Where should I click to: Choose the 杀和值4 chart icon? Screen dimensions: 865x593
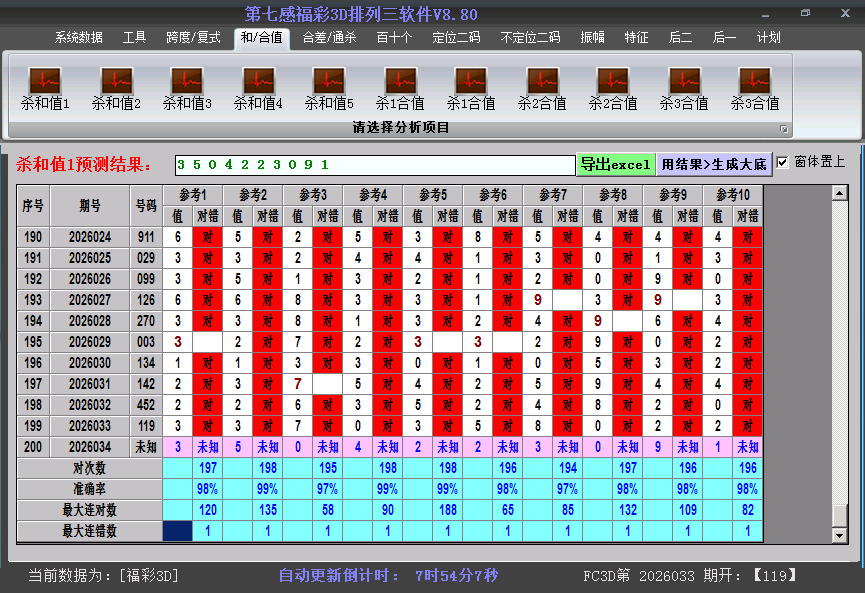258,80
